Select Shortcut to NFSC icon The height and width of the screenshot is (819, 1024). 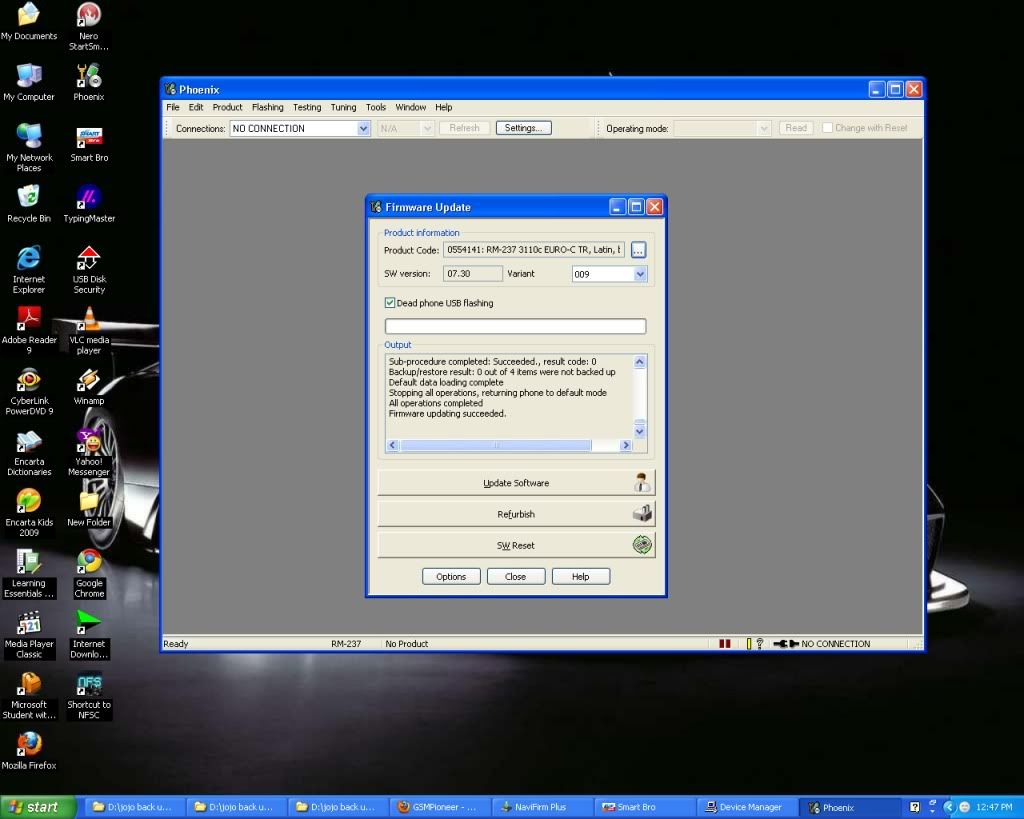(x=89, y=694)
